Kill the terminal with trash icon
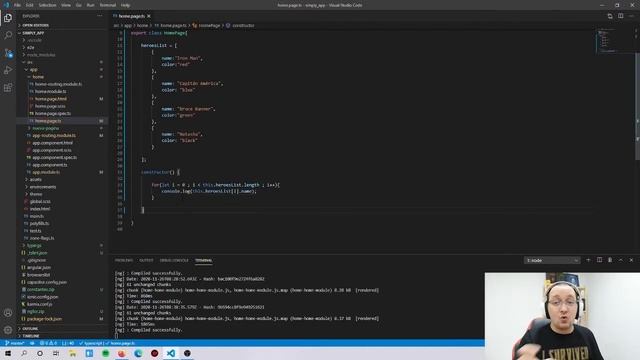Screen dimensions: 640x360 click(x=610, y=260)
